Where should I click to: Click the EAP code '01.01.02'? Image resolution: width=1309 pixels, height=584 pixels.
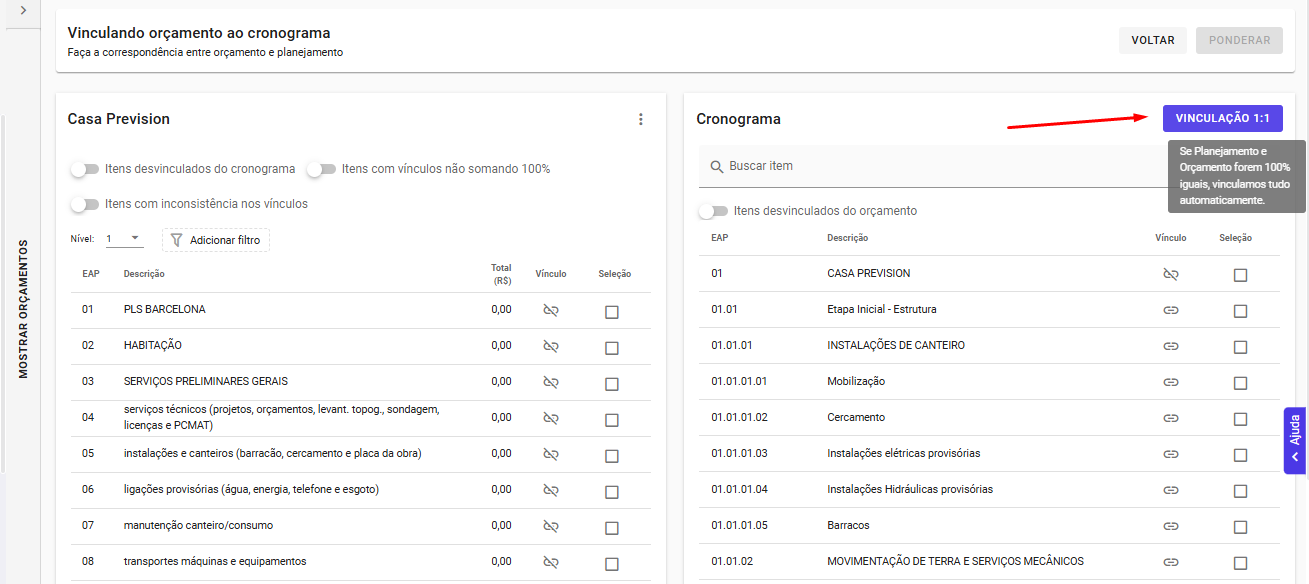coord(732,562)
